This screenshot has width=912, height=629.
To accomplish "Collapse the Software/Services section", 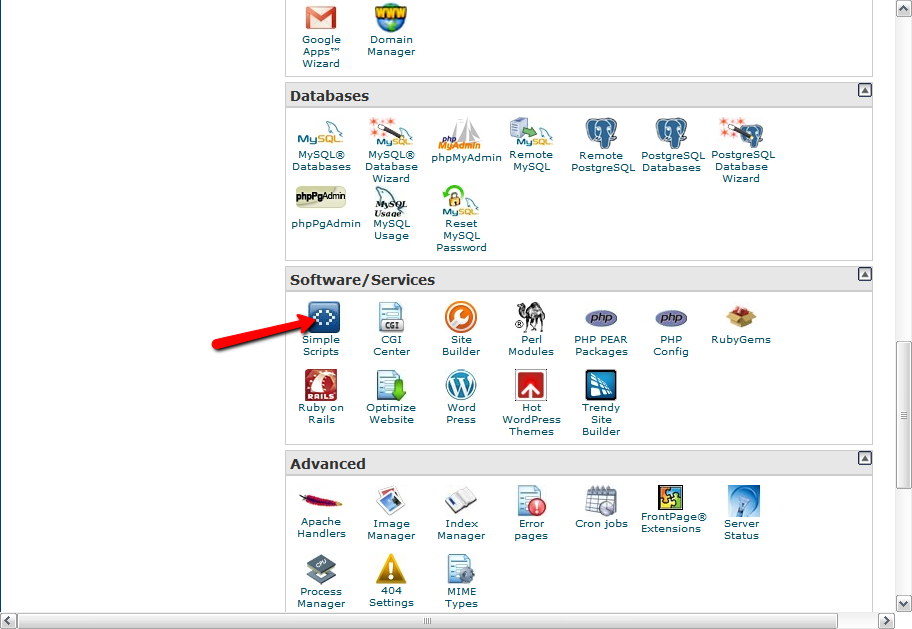I will point(865,274).
